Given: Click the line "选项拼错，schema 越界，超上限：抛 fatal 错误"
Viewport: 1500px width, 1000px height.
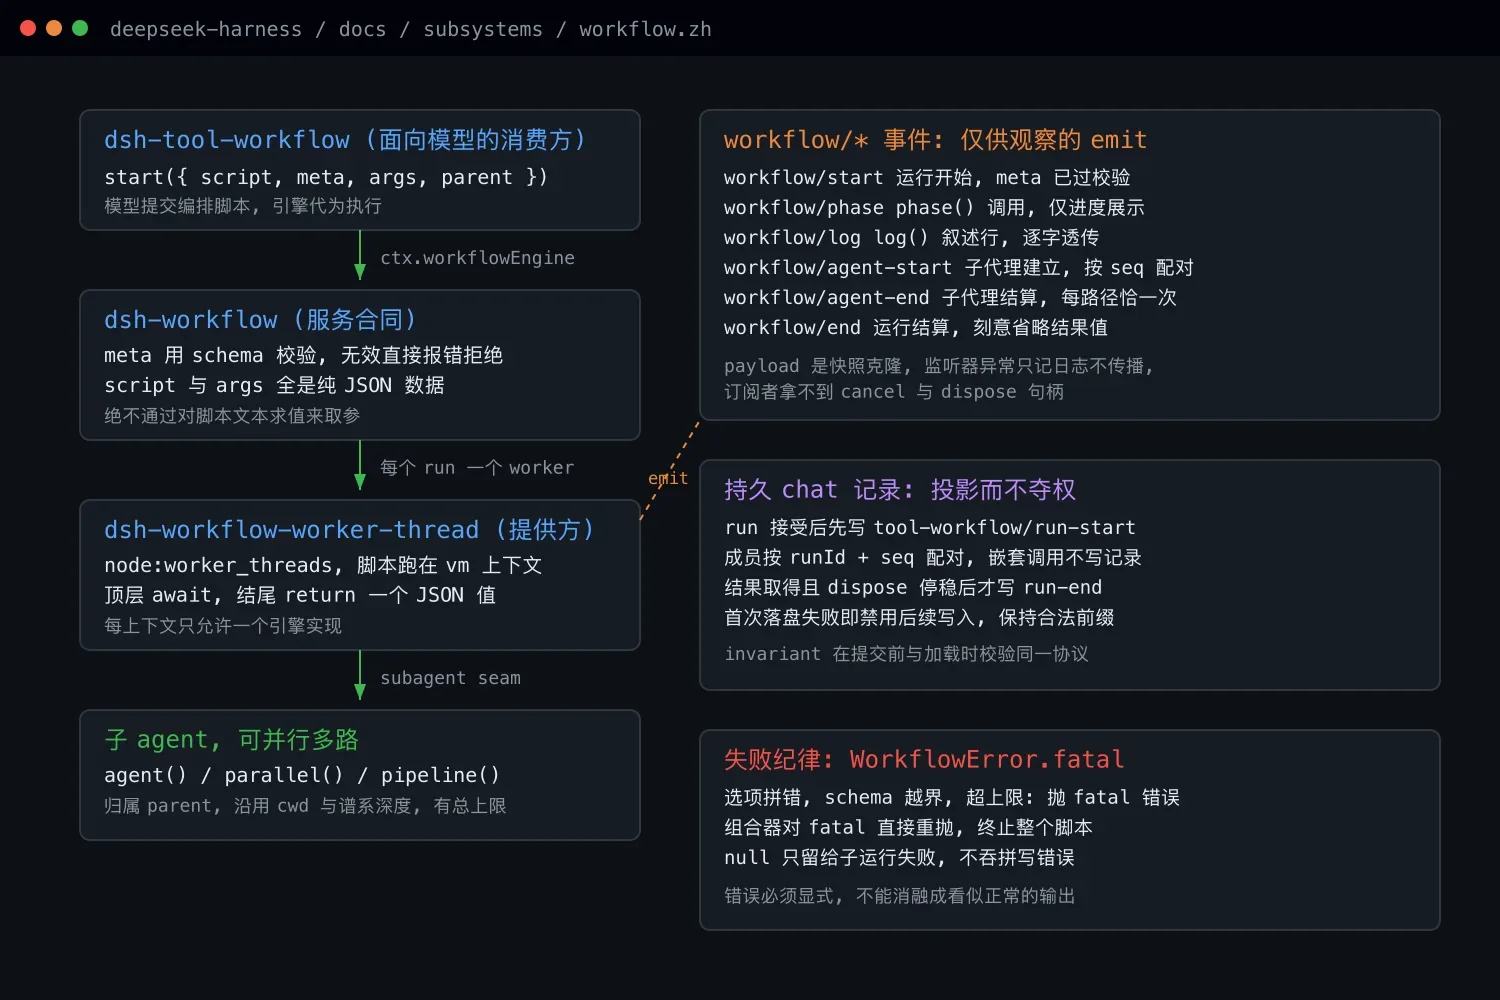Looking at the screenshot, I should pyautogui.click(x=952, y=797).
